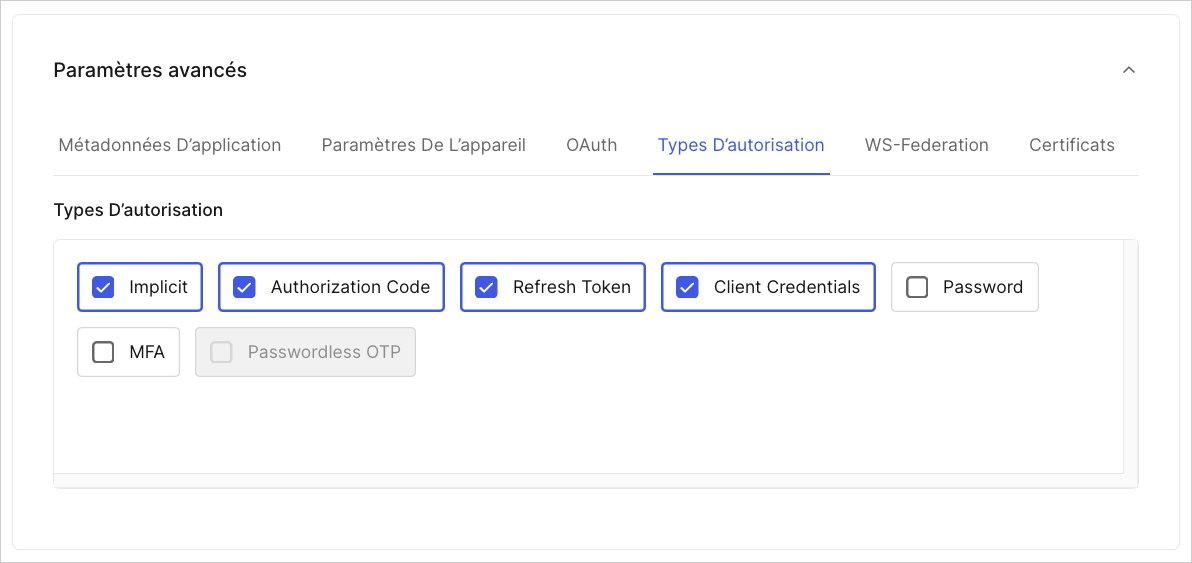Viewport: 1192px width, 563px height.
Task: Open the Métadonnées D'application tab
Action: click(170, 144)
